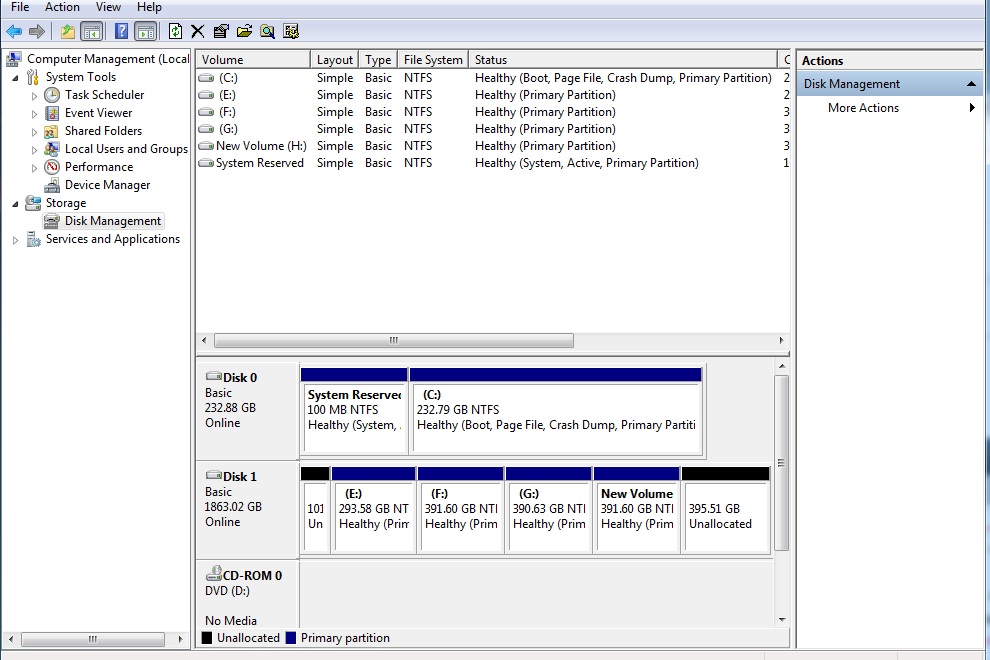
Task: Collapse the Disk Management actions section arrow
Action: pos(971,84)
